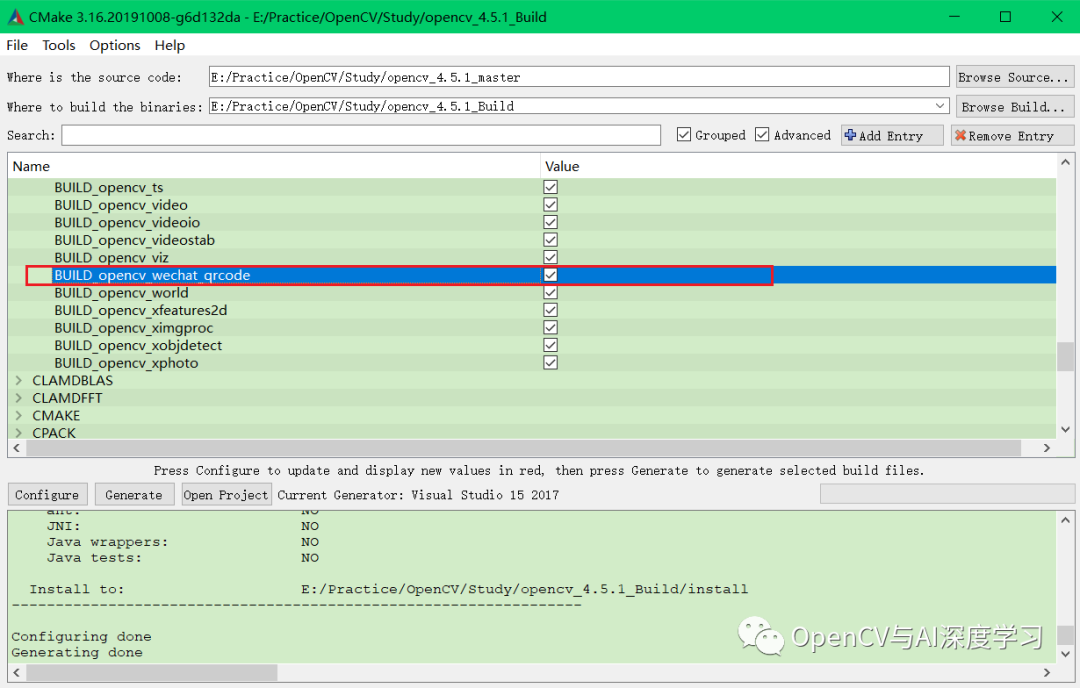This screenshot has width=1080, height=688.
Task: Click output log horizontal scrollbar thumb
Action: click(x=152, y=672)
